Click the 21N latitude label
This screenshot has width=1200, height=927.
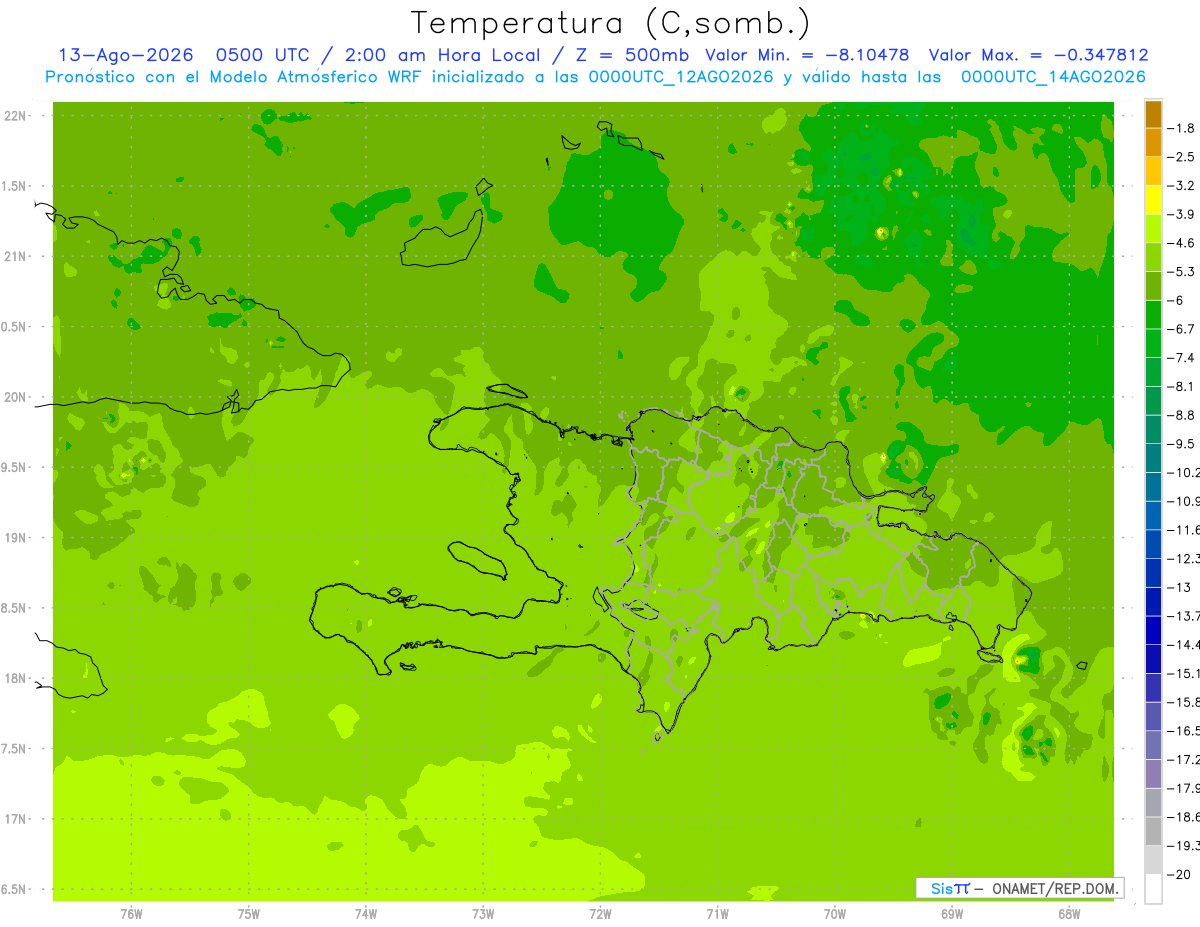(x=16, y=257)
